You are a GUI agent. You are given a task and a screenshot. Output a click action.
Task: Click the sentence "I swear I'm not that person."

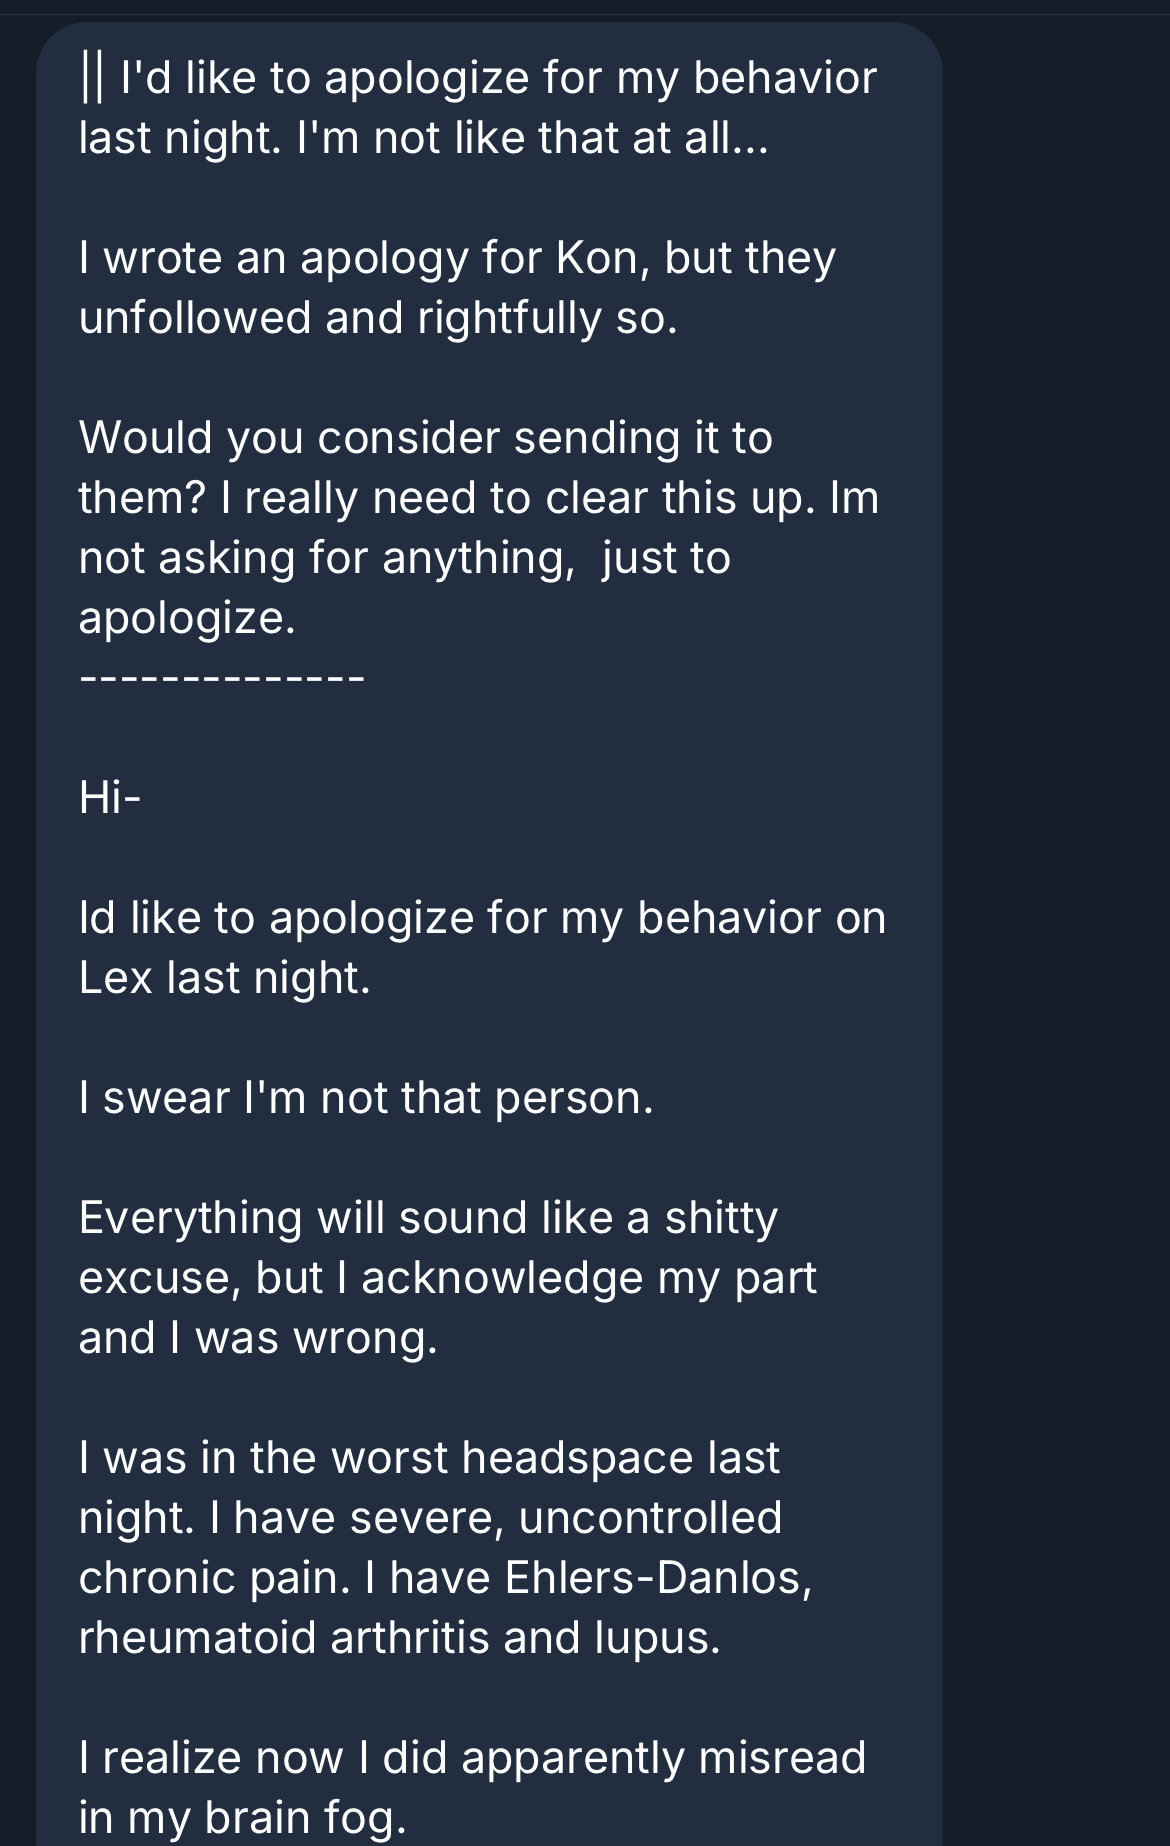pyautogui.click(x=366, y=1098)
